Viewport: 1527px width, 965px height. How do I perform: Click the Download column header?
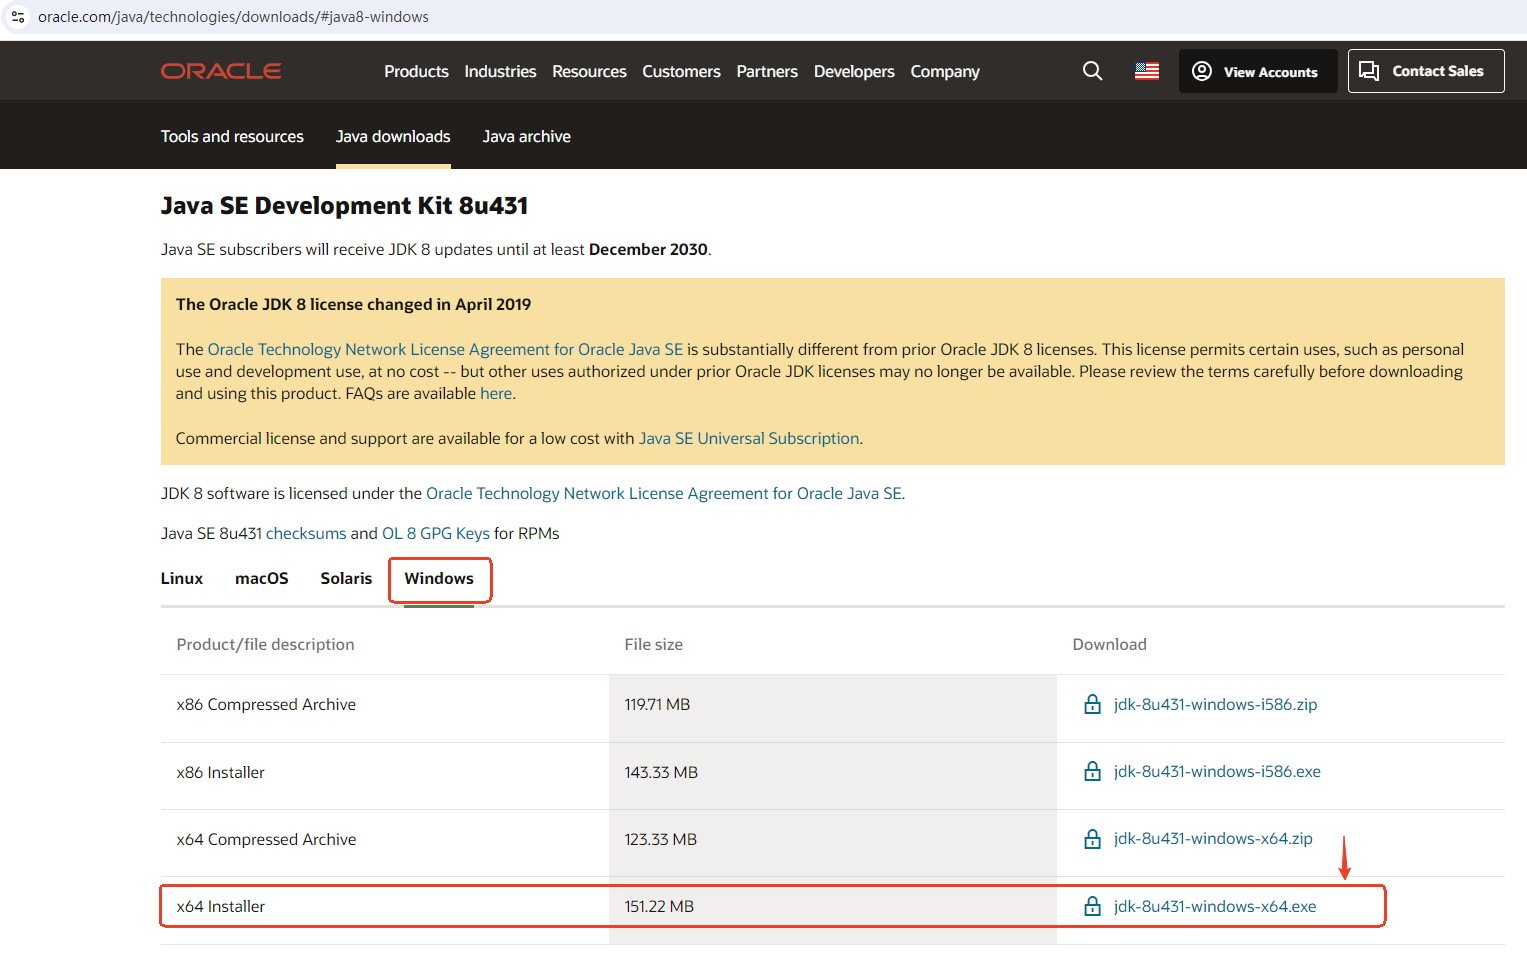(x=1109, y=644)
